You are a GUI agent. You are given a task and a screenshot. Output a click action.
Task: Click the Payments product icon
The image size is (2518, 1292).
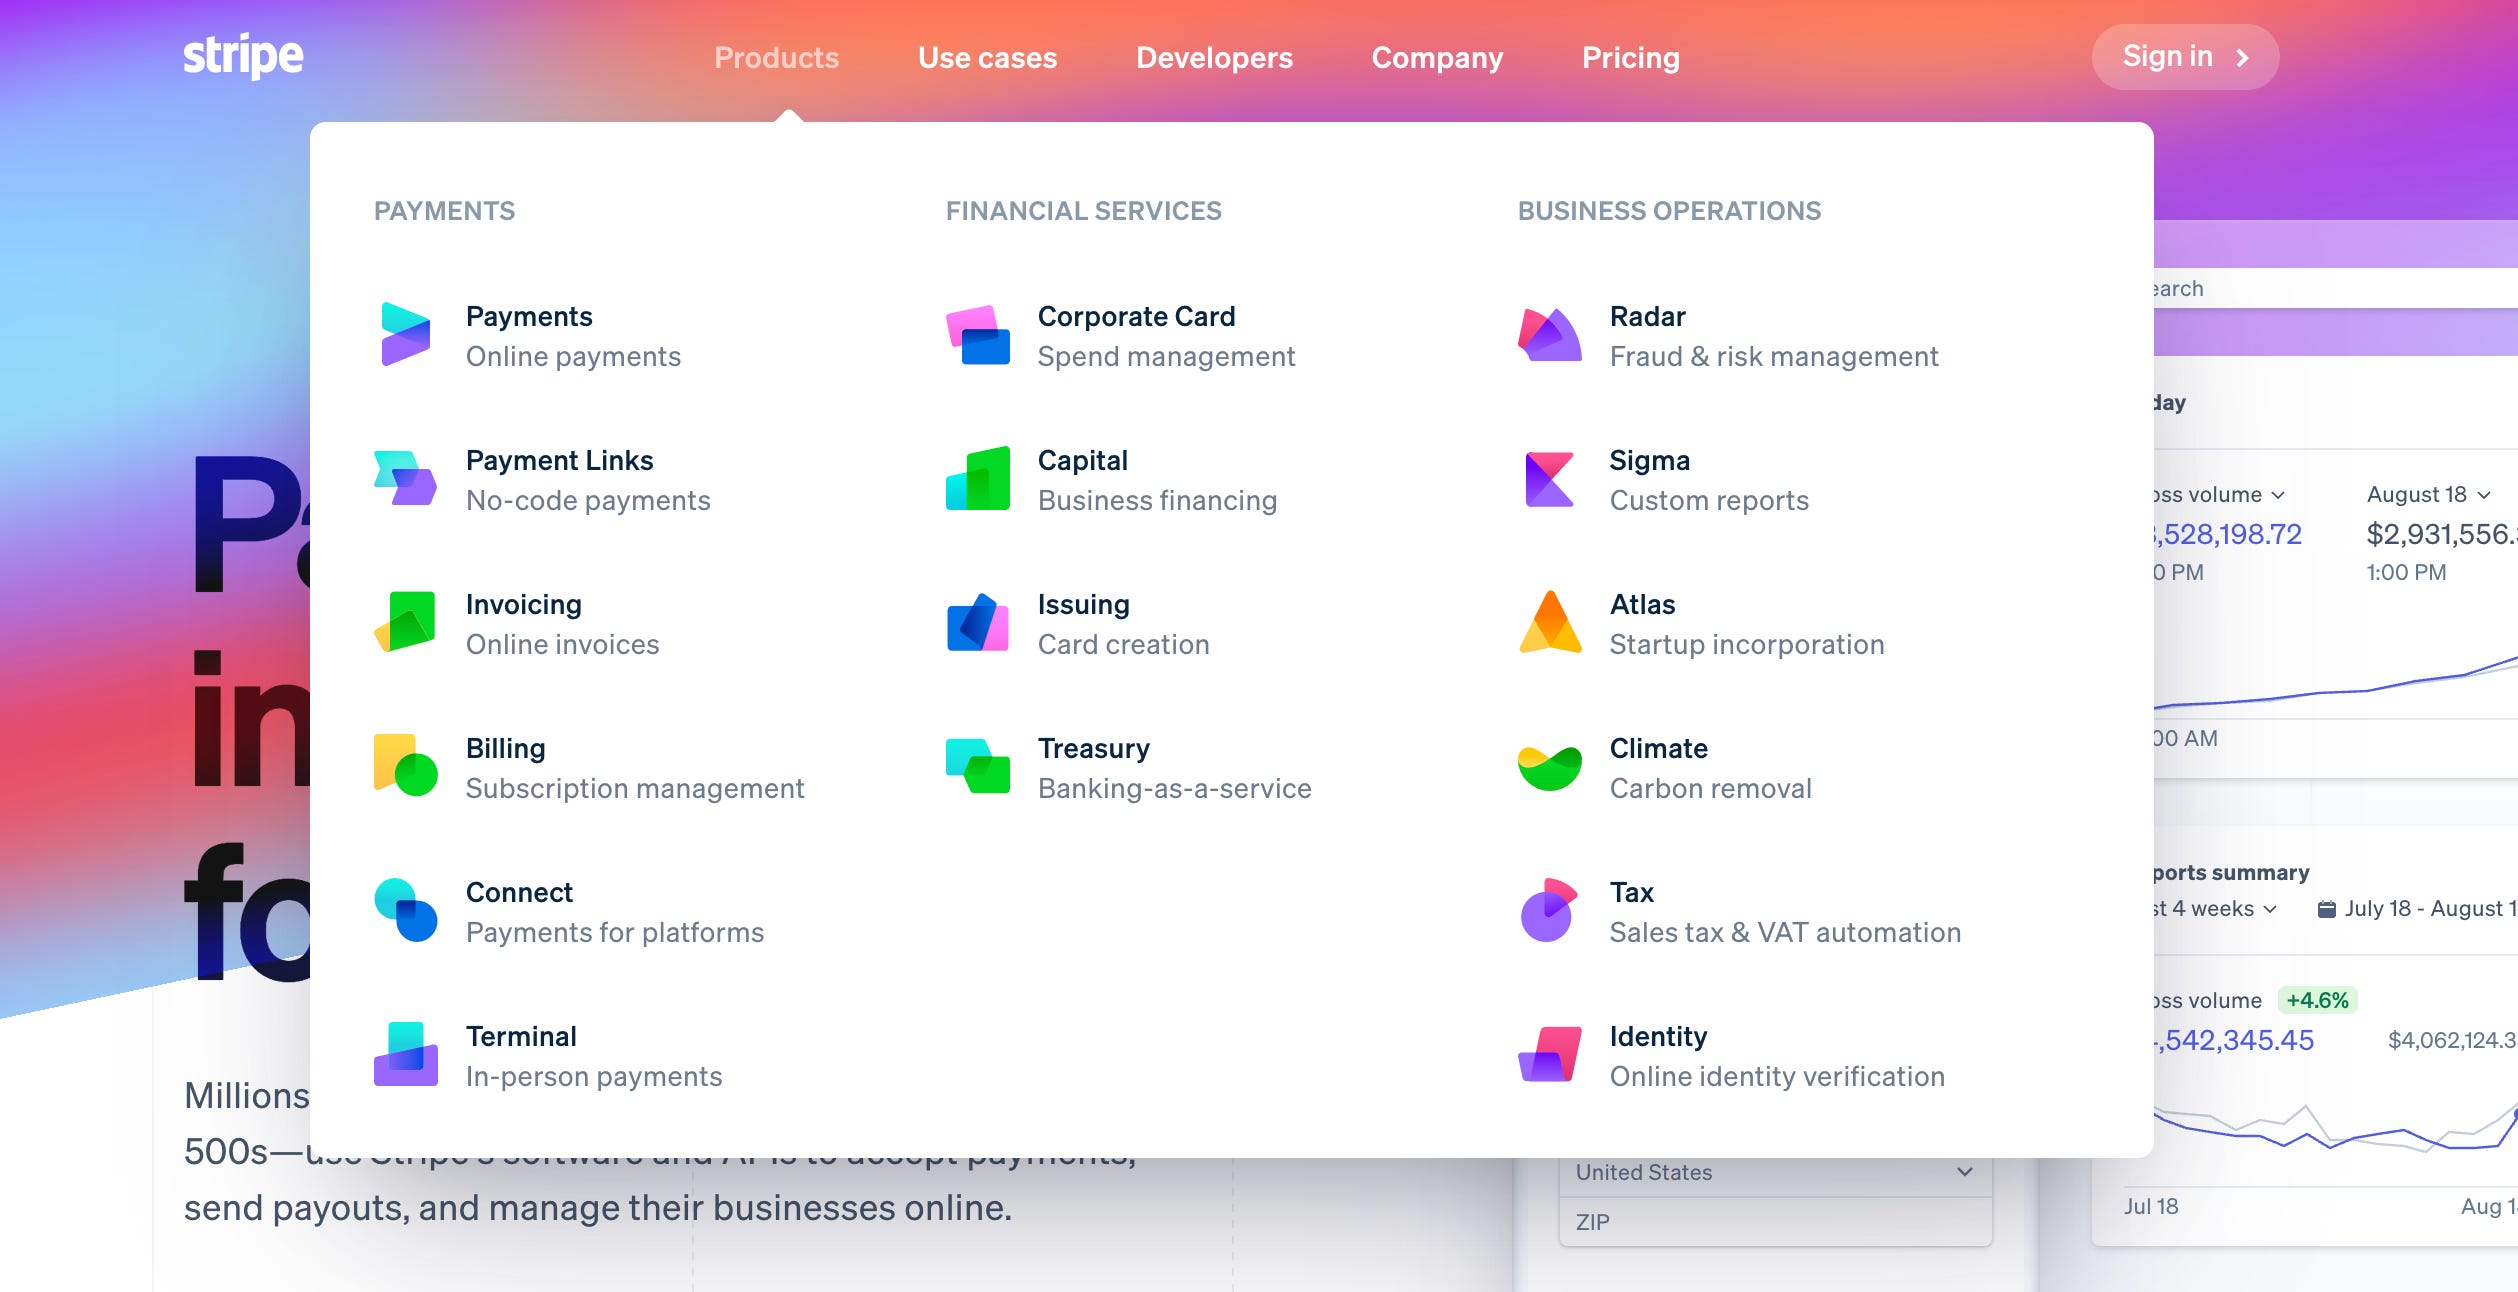point(405,334)
